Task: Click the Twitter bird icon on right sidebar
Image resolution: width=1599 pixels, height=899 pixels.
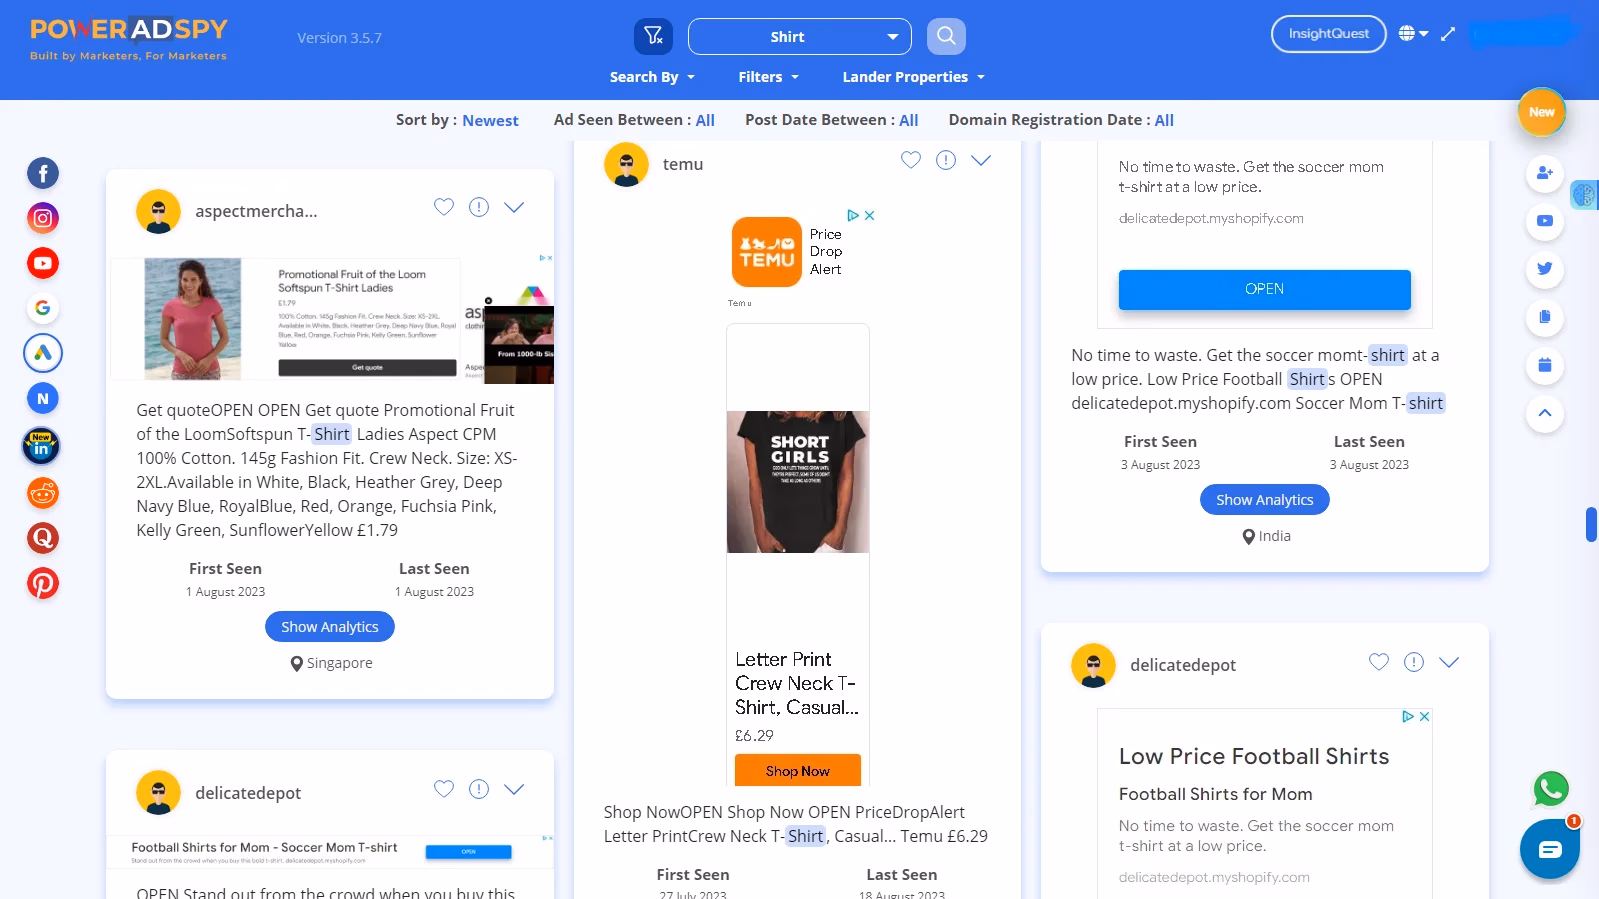Action: pyautogui.click(x=1545, y=269)
